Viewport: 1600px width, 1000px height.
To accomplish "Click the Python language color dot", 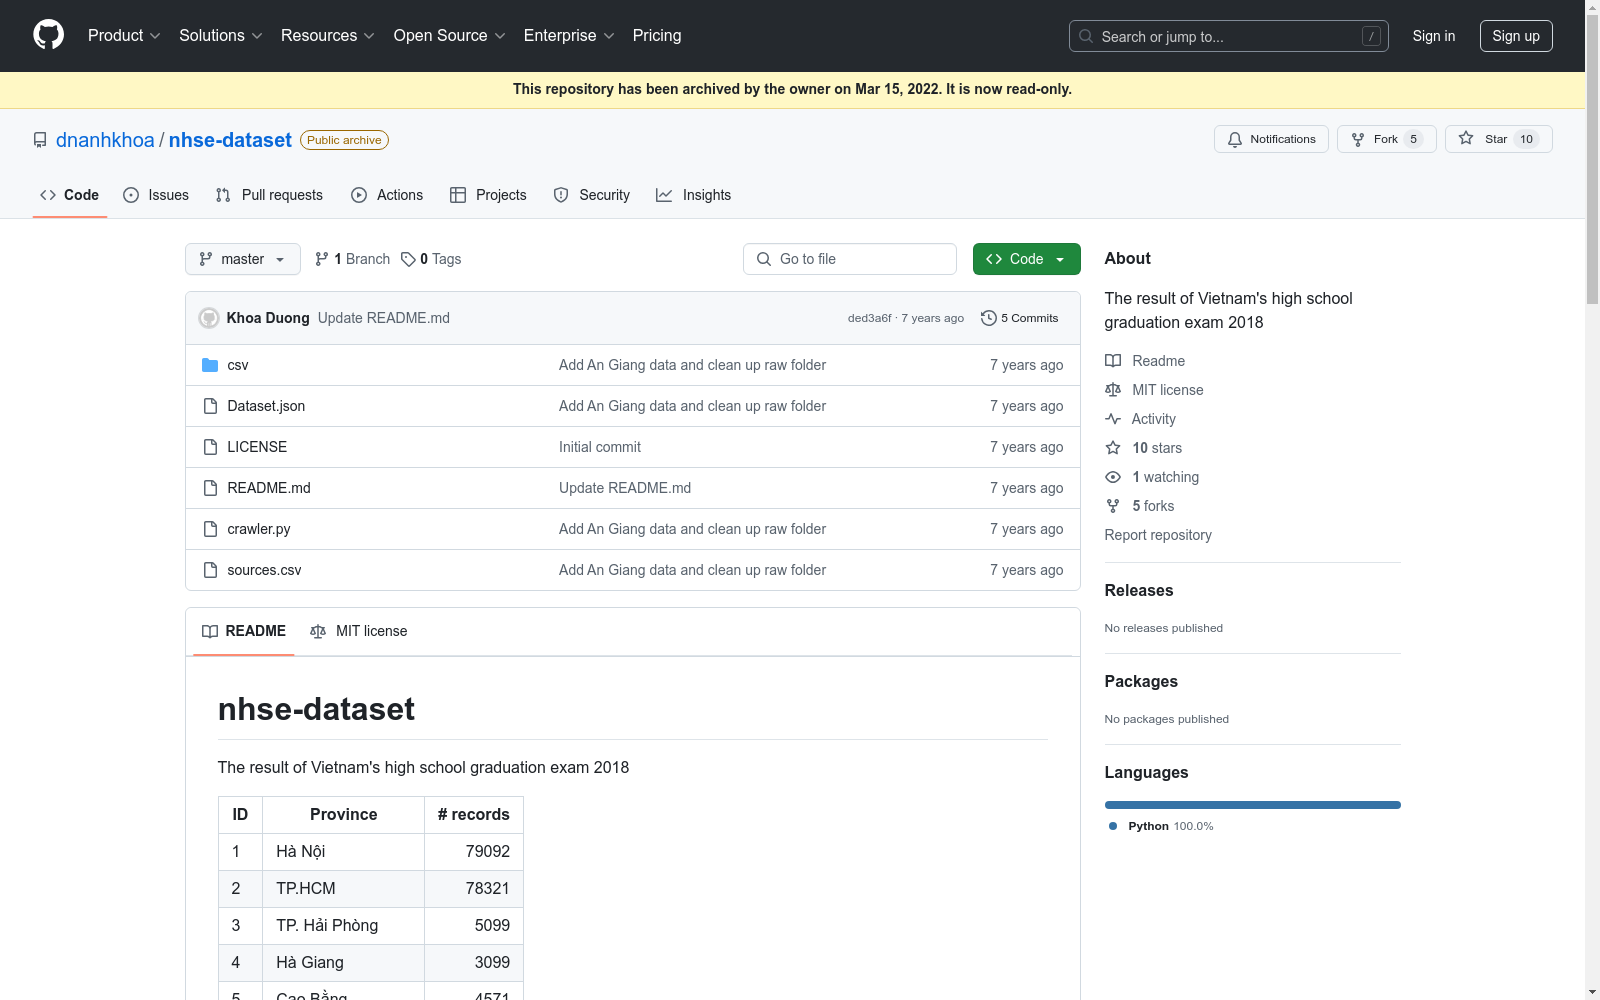I will [x=1113, y=826].
